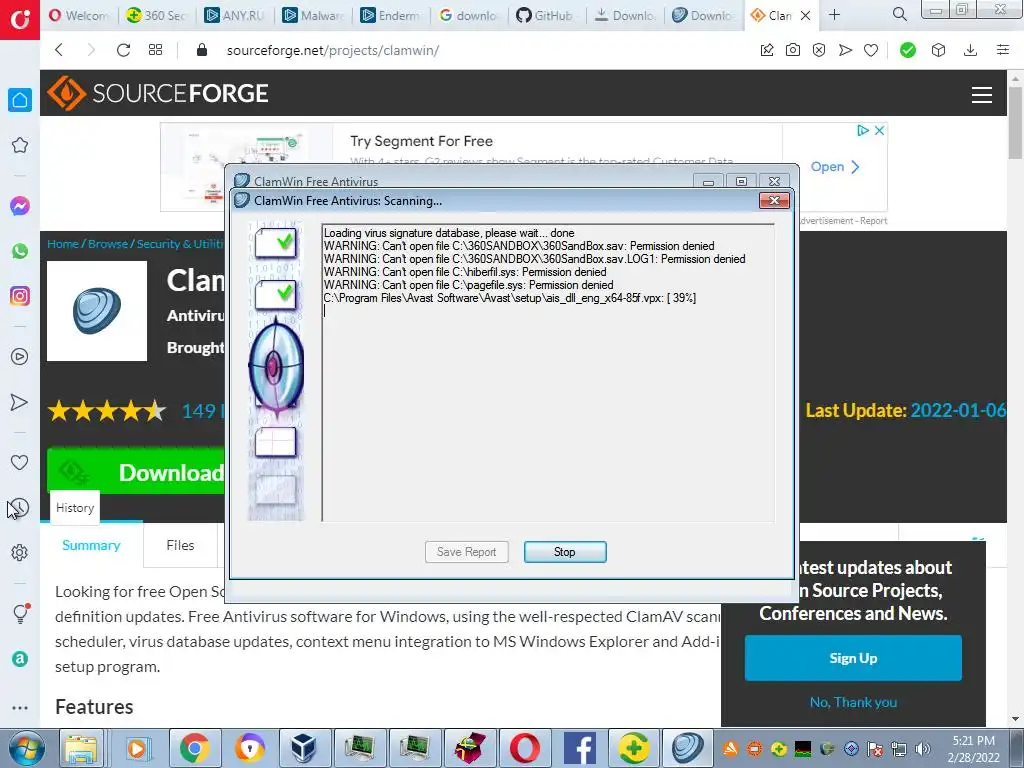The width and height of the screenshot is (1024, 768).
Task: Click the blue Sign Up button
Action: (853, 658)
